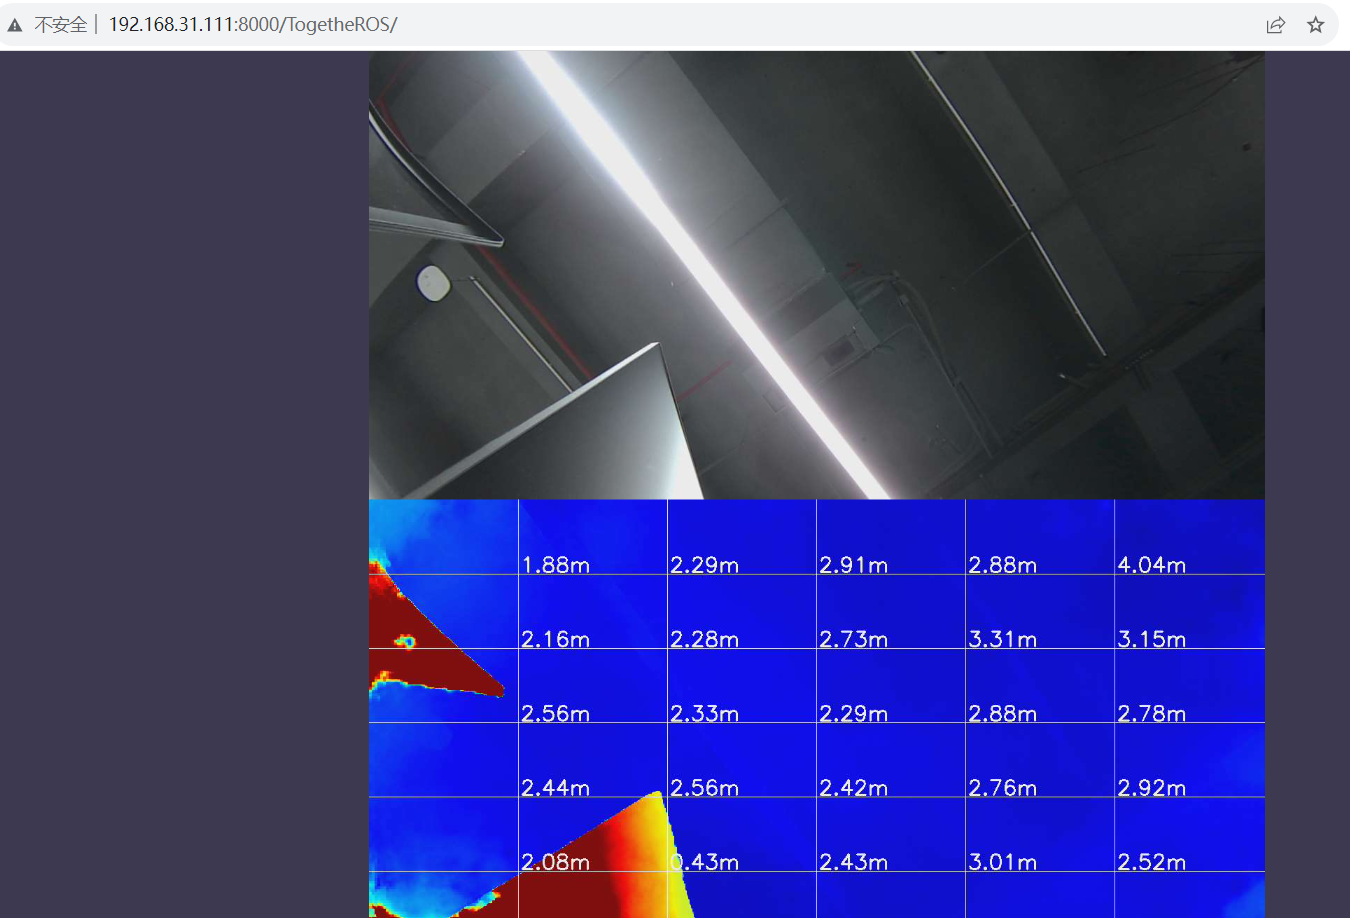Click the URL 192.168.31.111:8000/TogetheROS/ in address bar
The width and height of the screenshot is (1350, 918).
click(x=253, y=25)
